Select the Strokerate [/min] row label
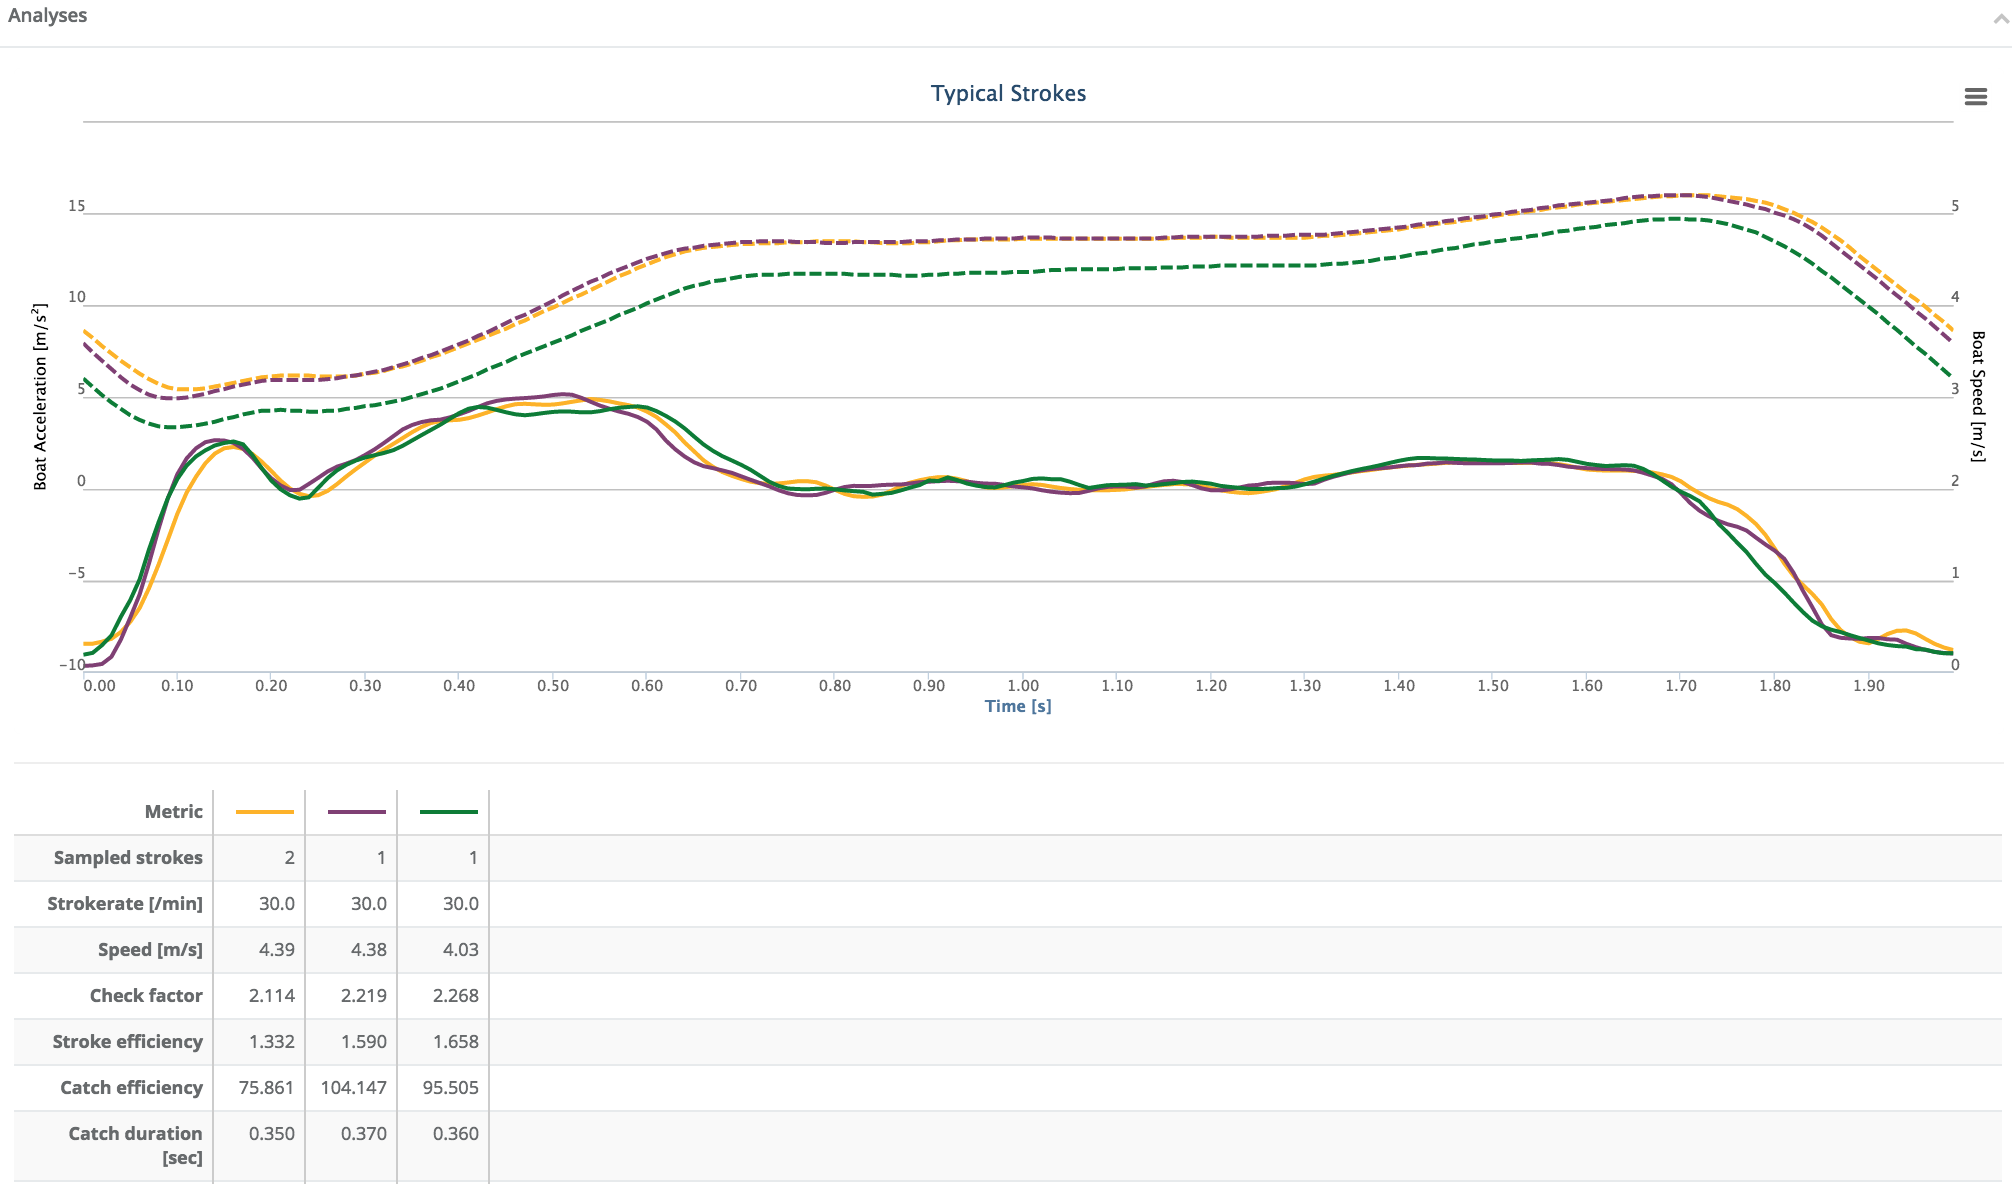Image resolution: width=2012 pixels, height=1184 pixels. (124, 904)
